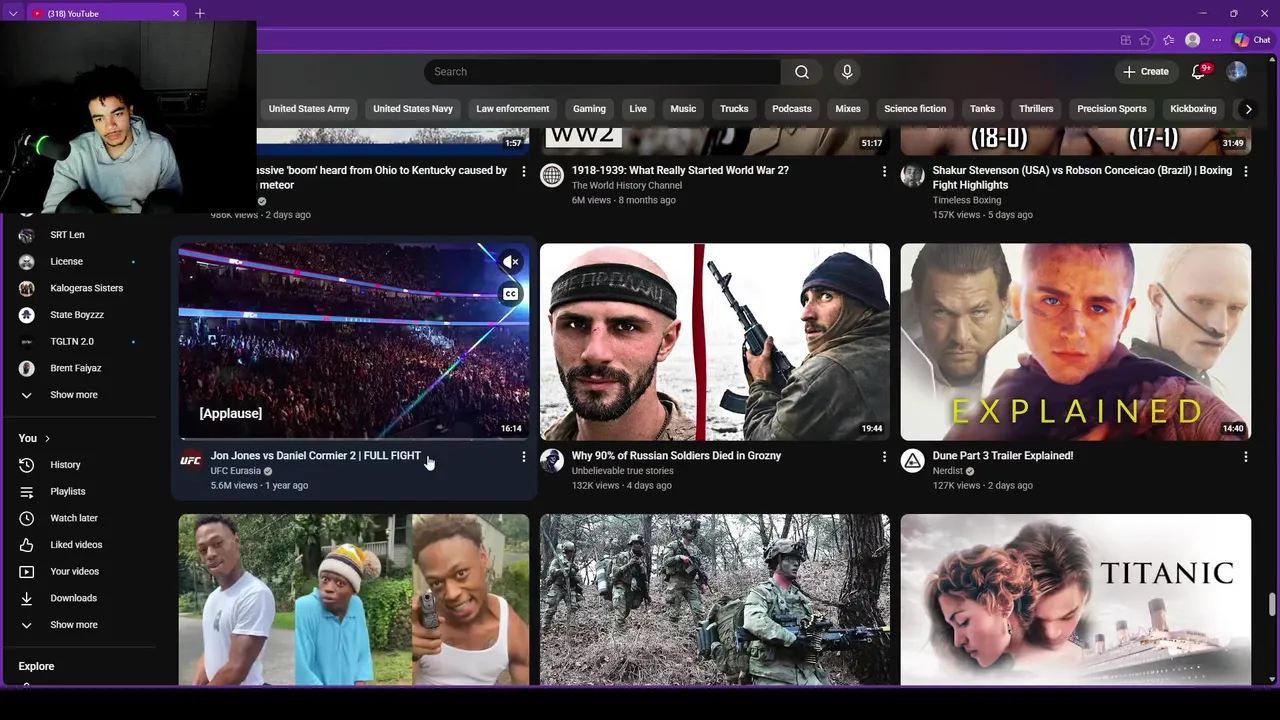Image resolution: width=1280 pixels, height=720 pixels.
Task: Open the options menu for the Shakur Stevenson video
Action: pyautogui.click(x=1245, y=171)
